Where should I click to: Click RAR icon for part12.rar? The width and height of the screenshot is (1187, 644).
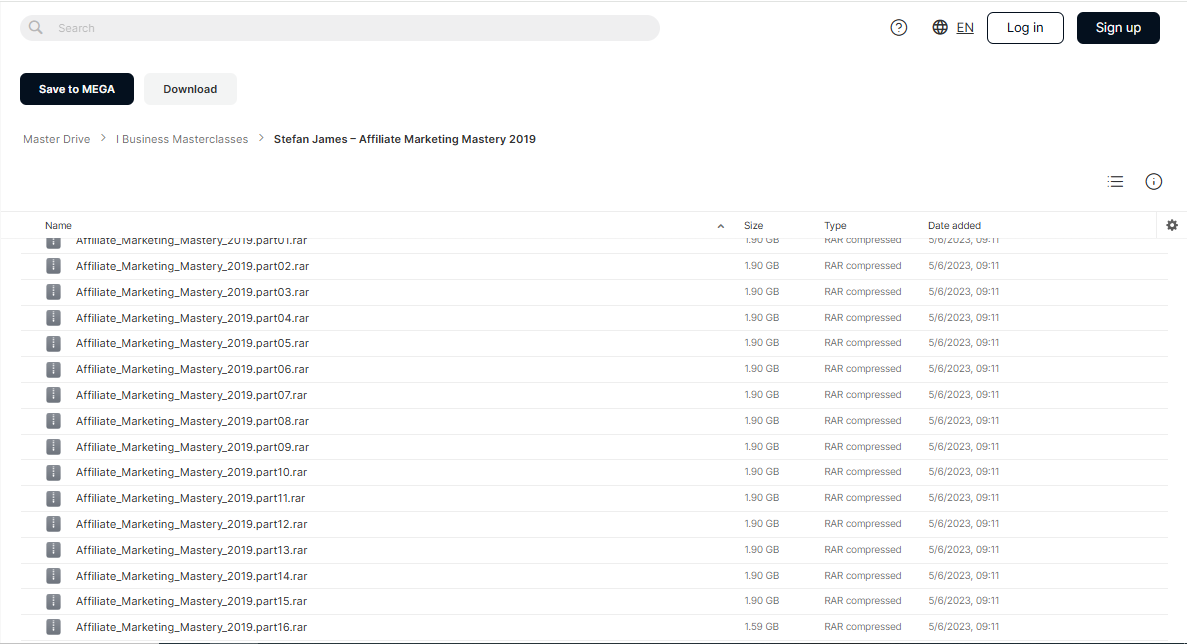tap(53, 524)
